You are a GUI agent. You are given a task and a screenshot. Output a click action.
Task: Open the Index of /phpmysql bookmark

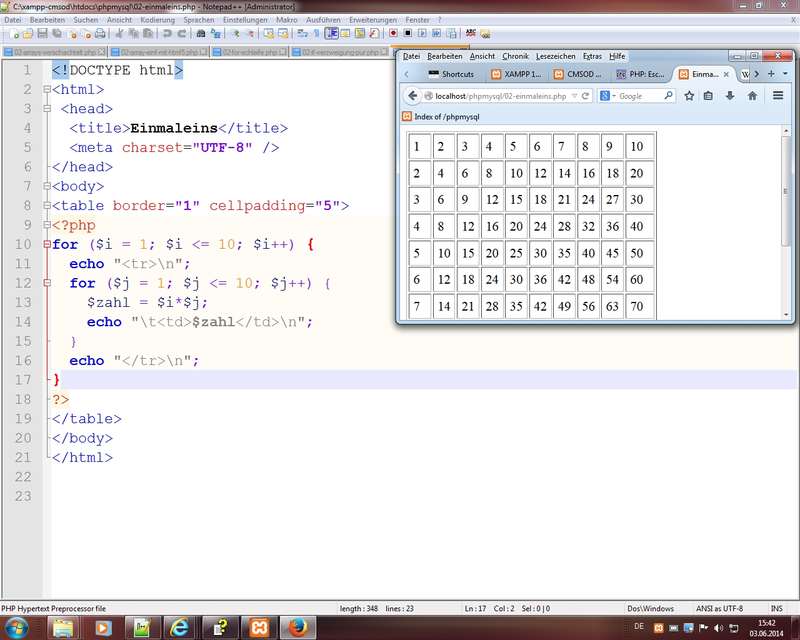[x=448, y=116]
